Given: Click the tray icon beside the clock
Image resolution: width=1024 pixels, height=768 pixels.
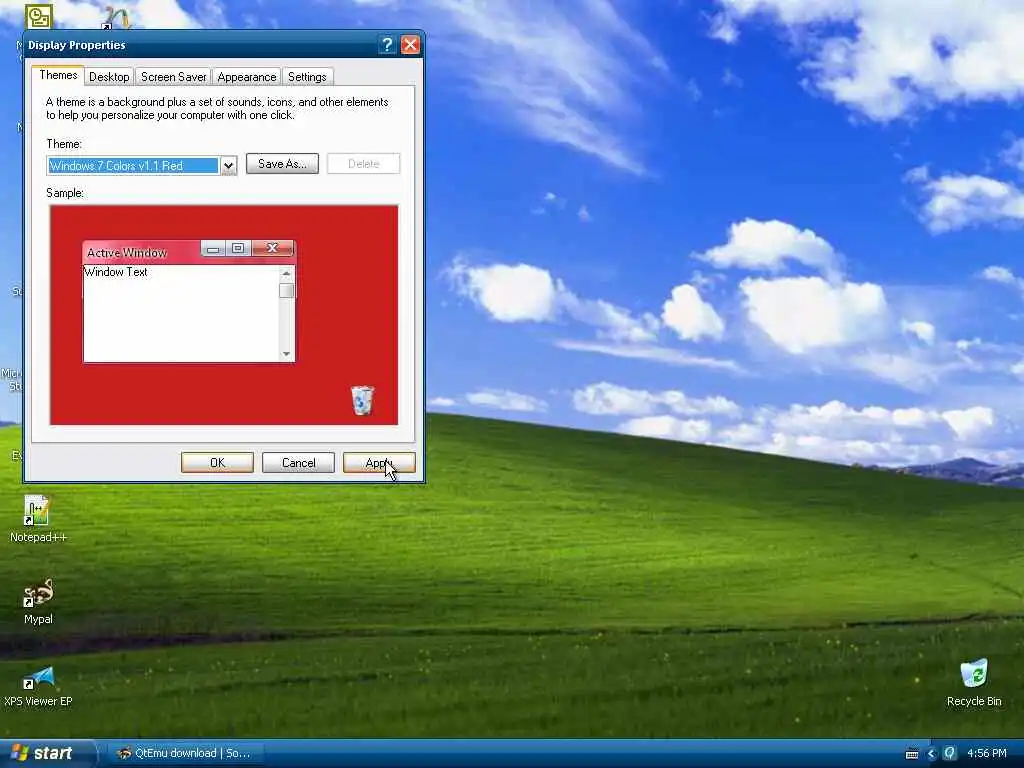Looking at the screenshot, I should (x=950, y=753).
